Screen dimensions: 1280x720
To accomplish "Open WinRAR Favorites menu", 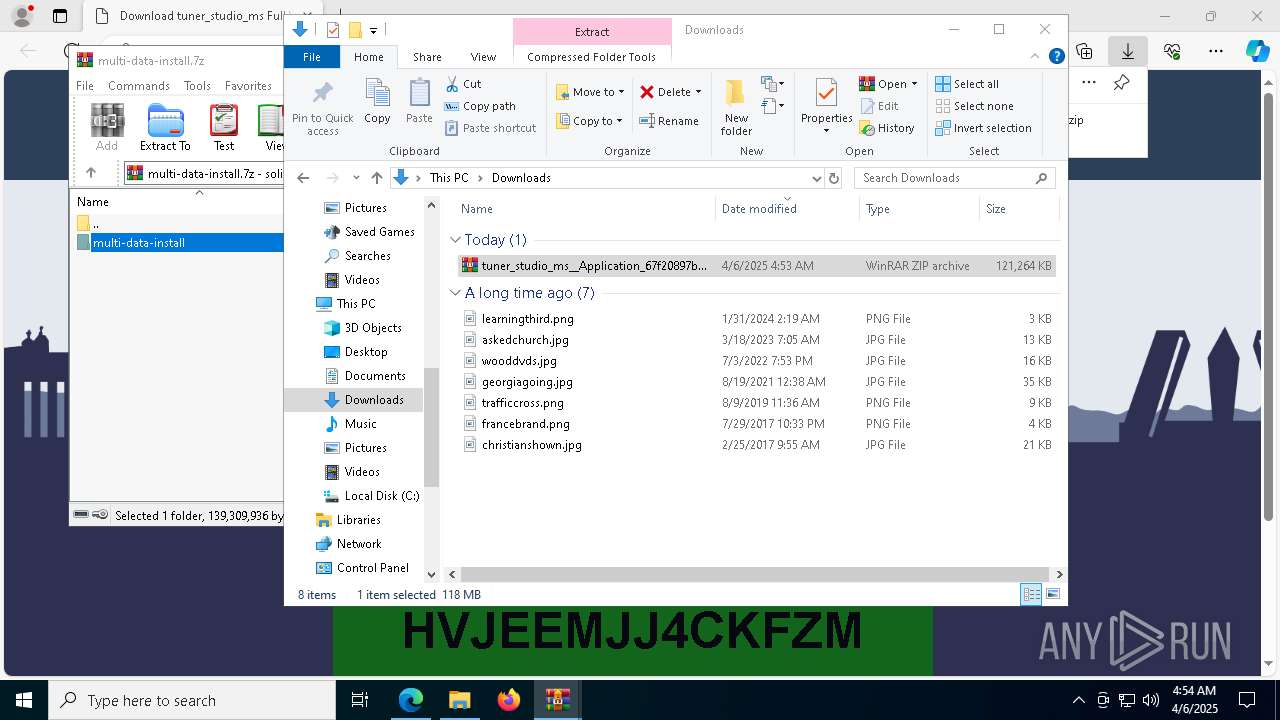I will [248, 86].
